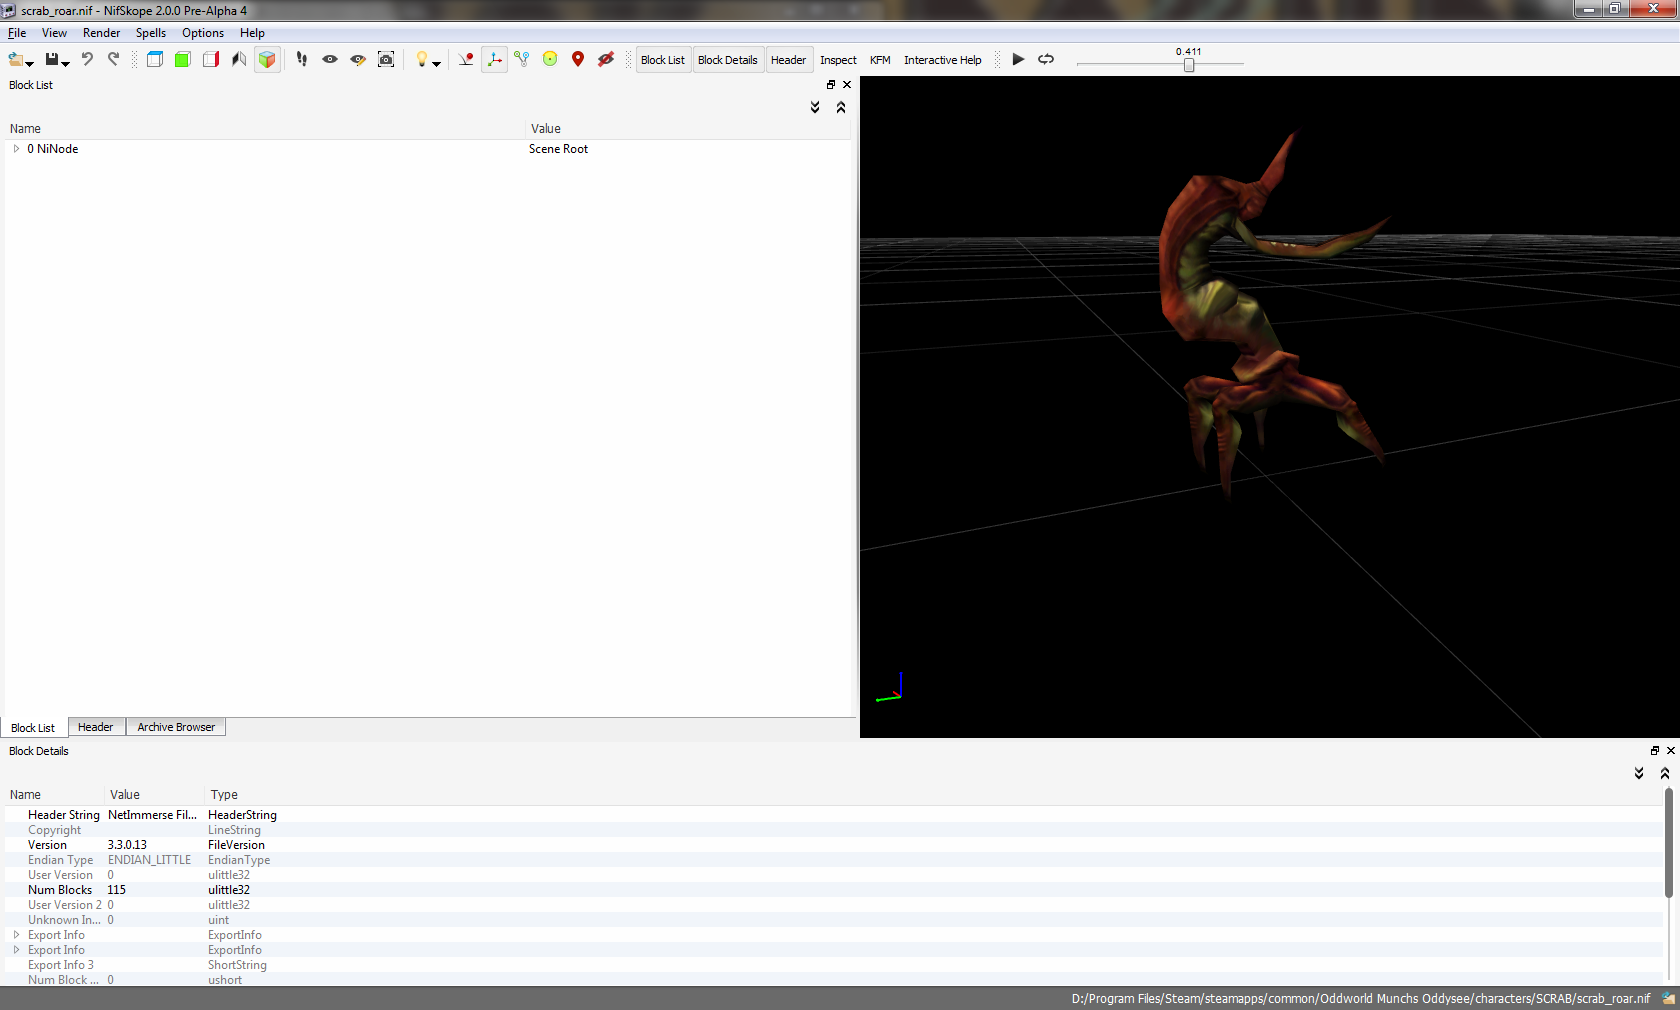Toggle the draw axes icon
Viewport: 1680px width, 1010px height.
(x=494, y=60)
